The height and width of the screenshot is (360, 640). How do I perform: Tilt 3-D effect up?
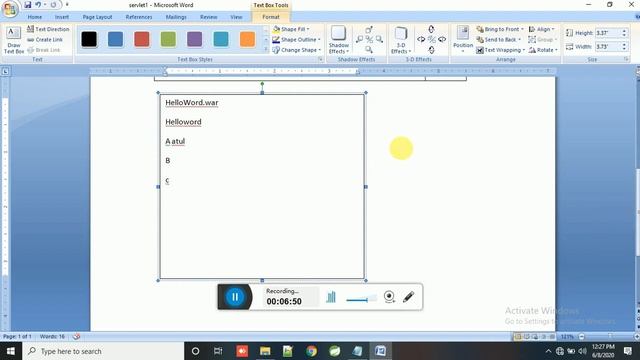pyautogui.click(x=431, y=29)
